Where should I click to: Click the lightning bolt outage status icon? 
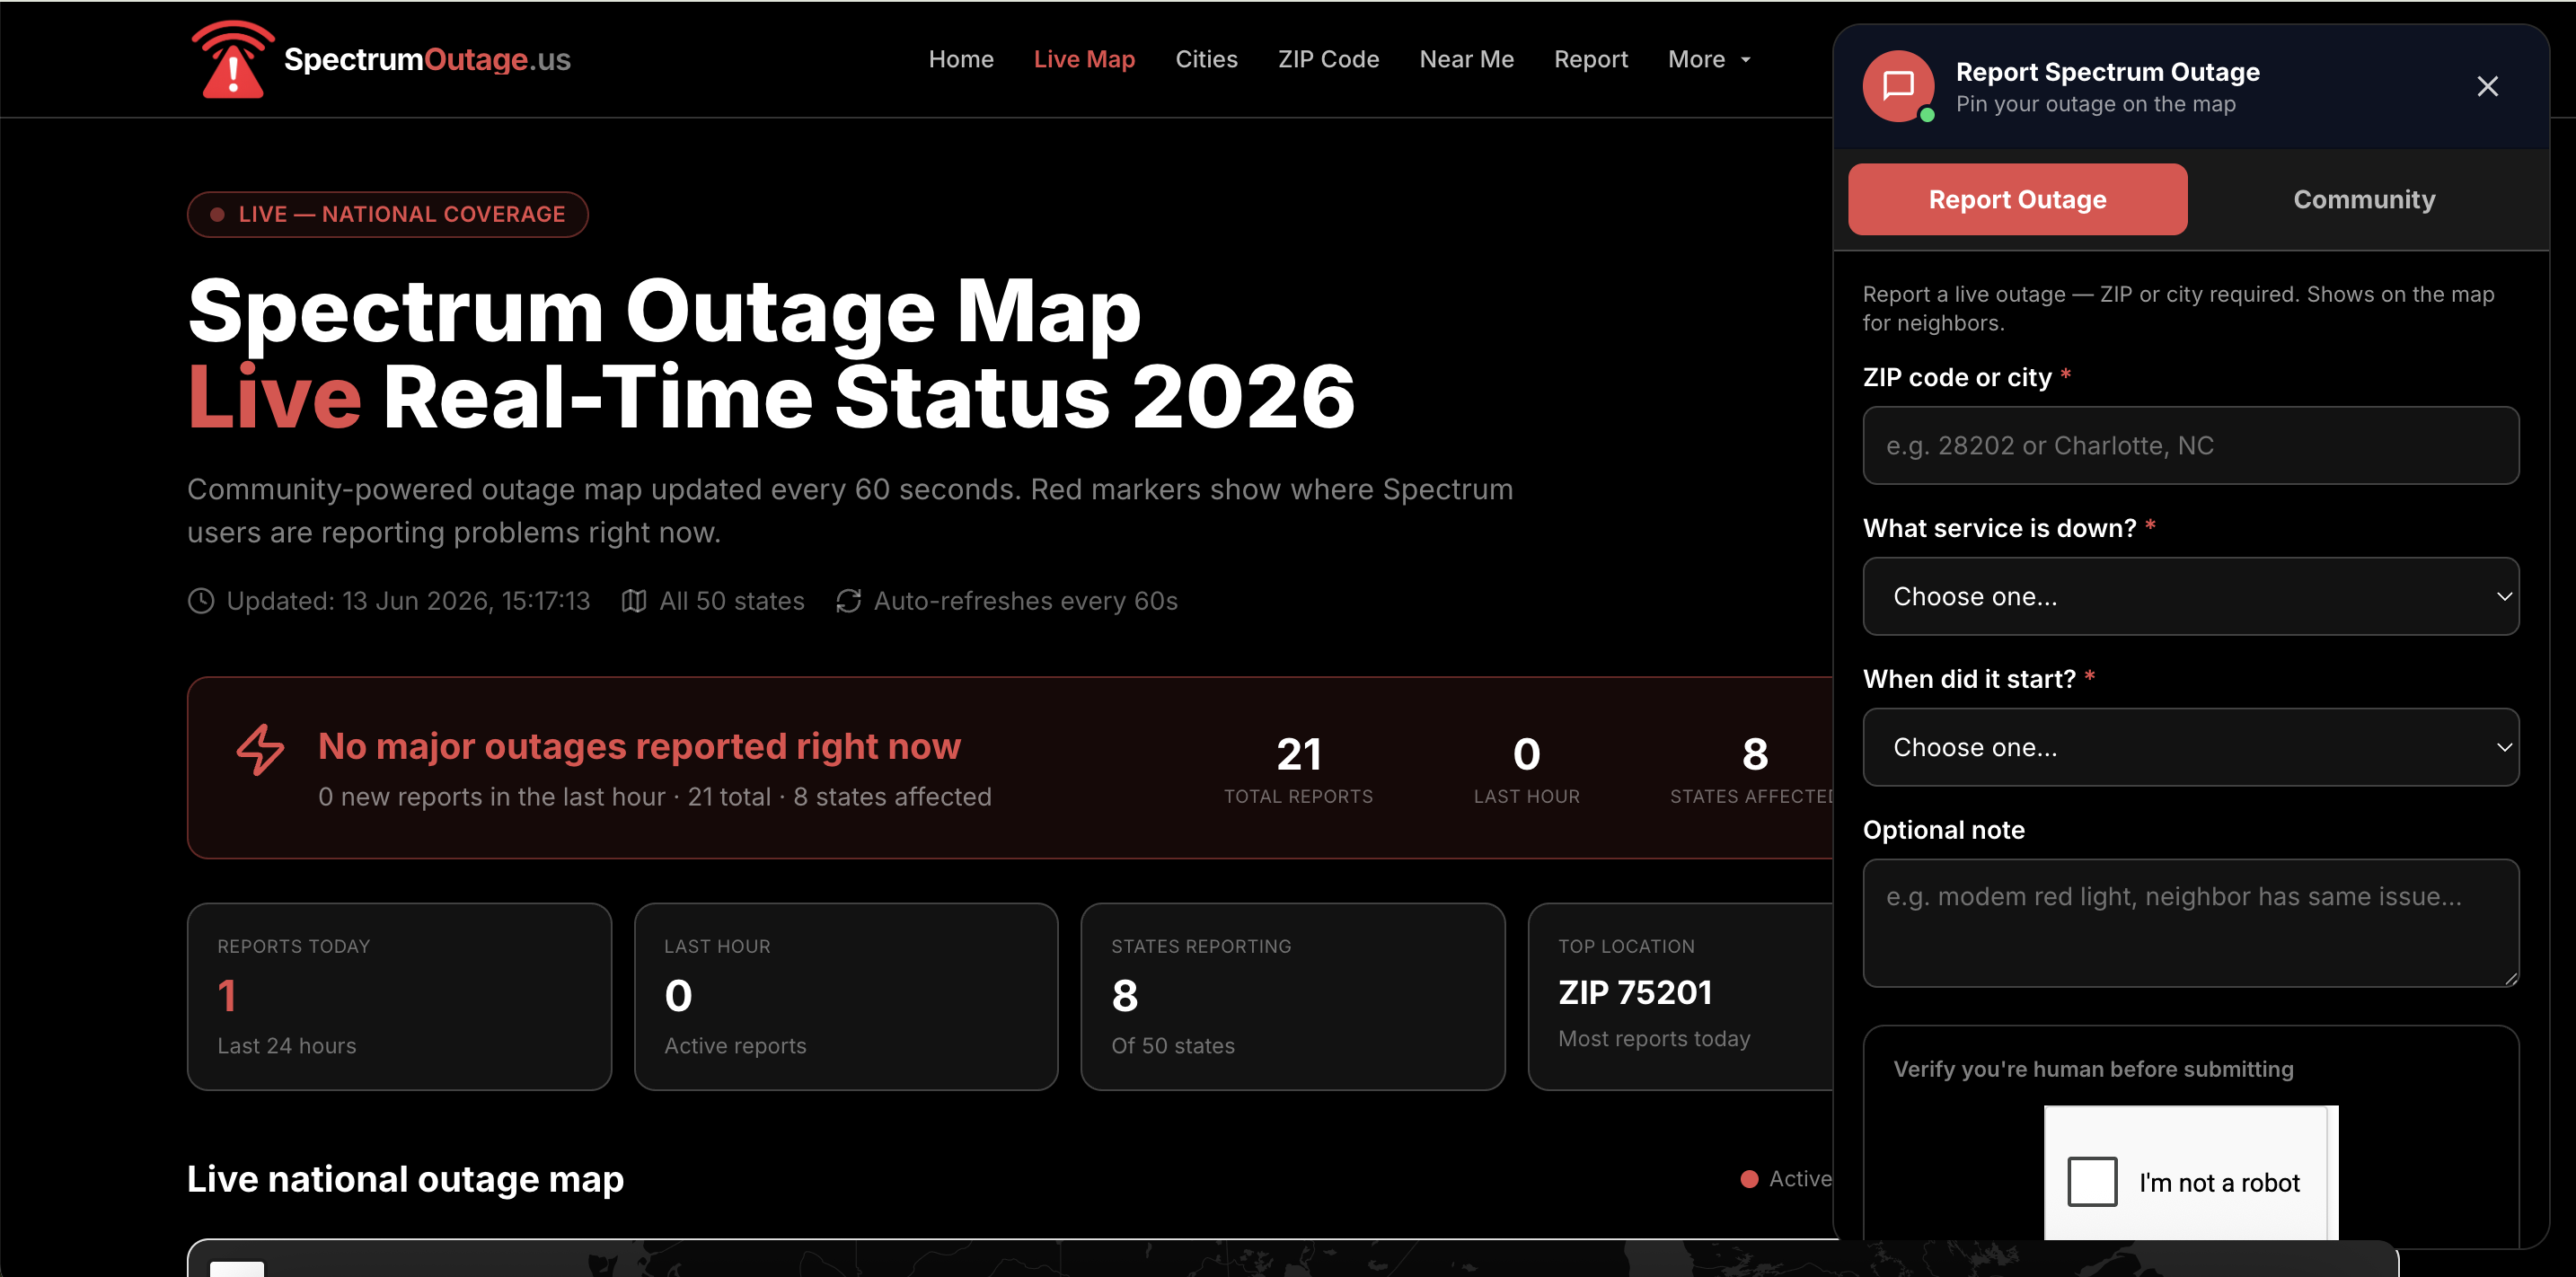click(260, 749)
